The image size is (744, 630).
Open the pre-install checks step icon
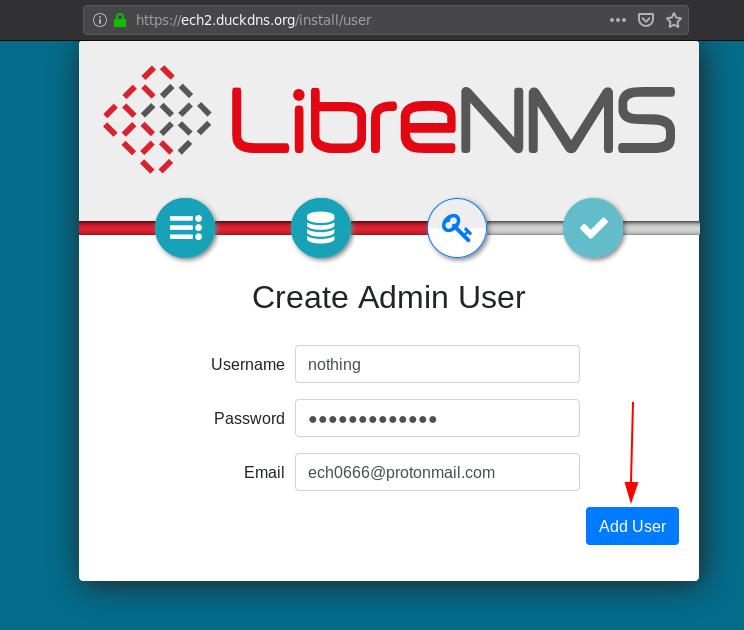click(x=185, y=228)
